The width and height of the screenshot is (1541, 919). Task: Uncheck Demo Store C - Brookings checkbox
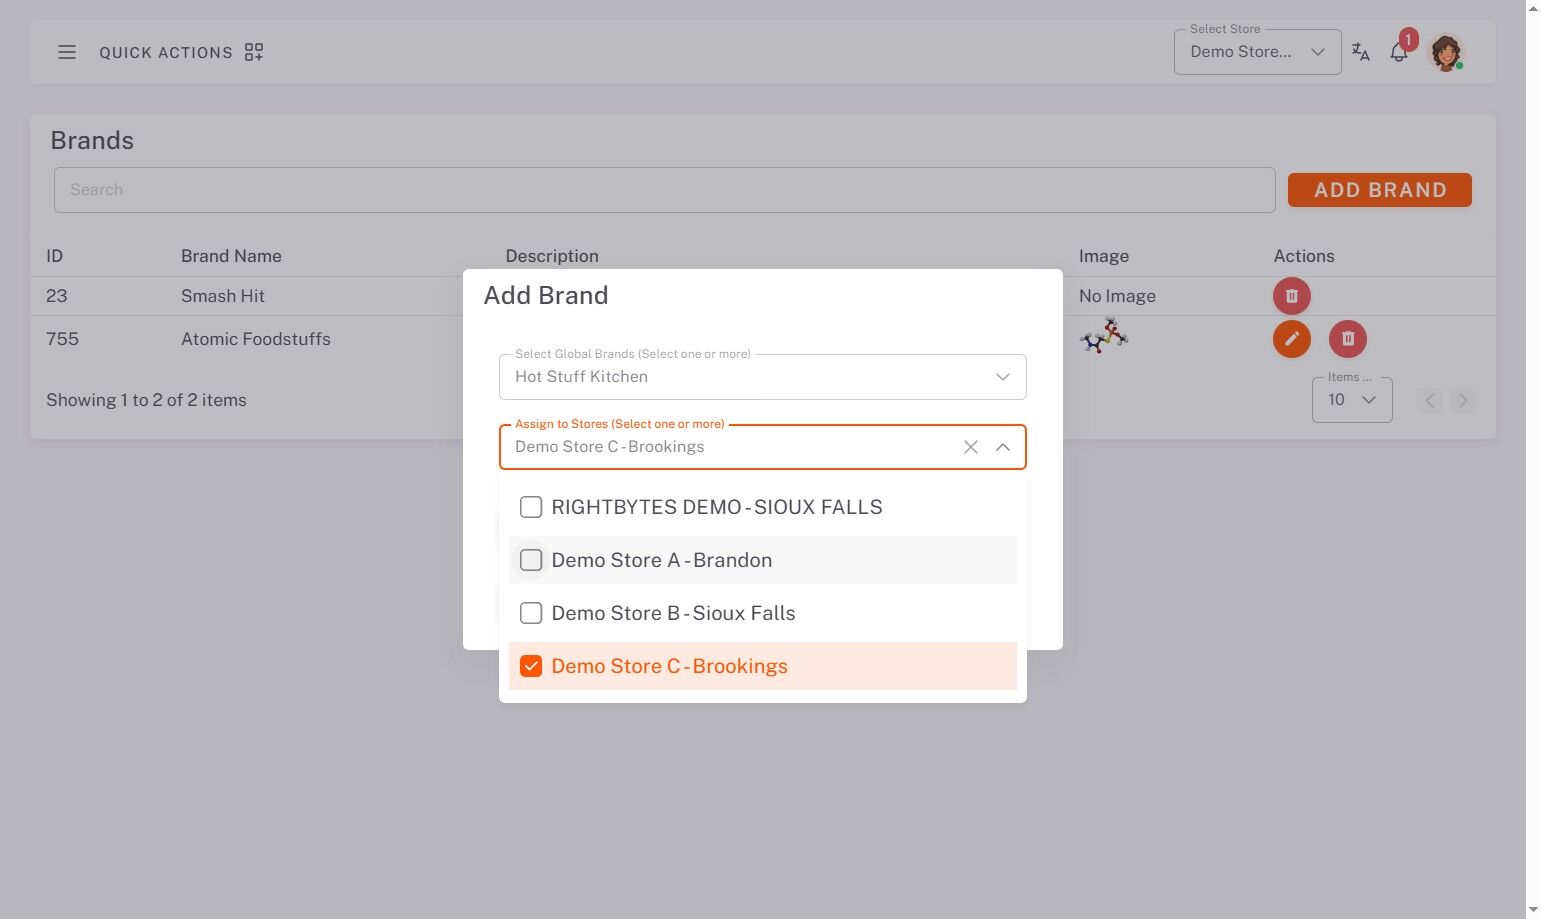pyautogui.click(x=531, y=666)
